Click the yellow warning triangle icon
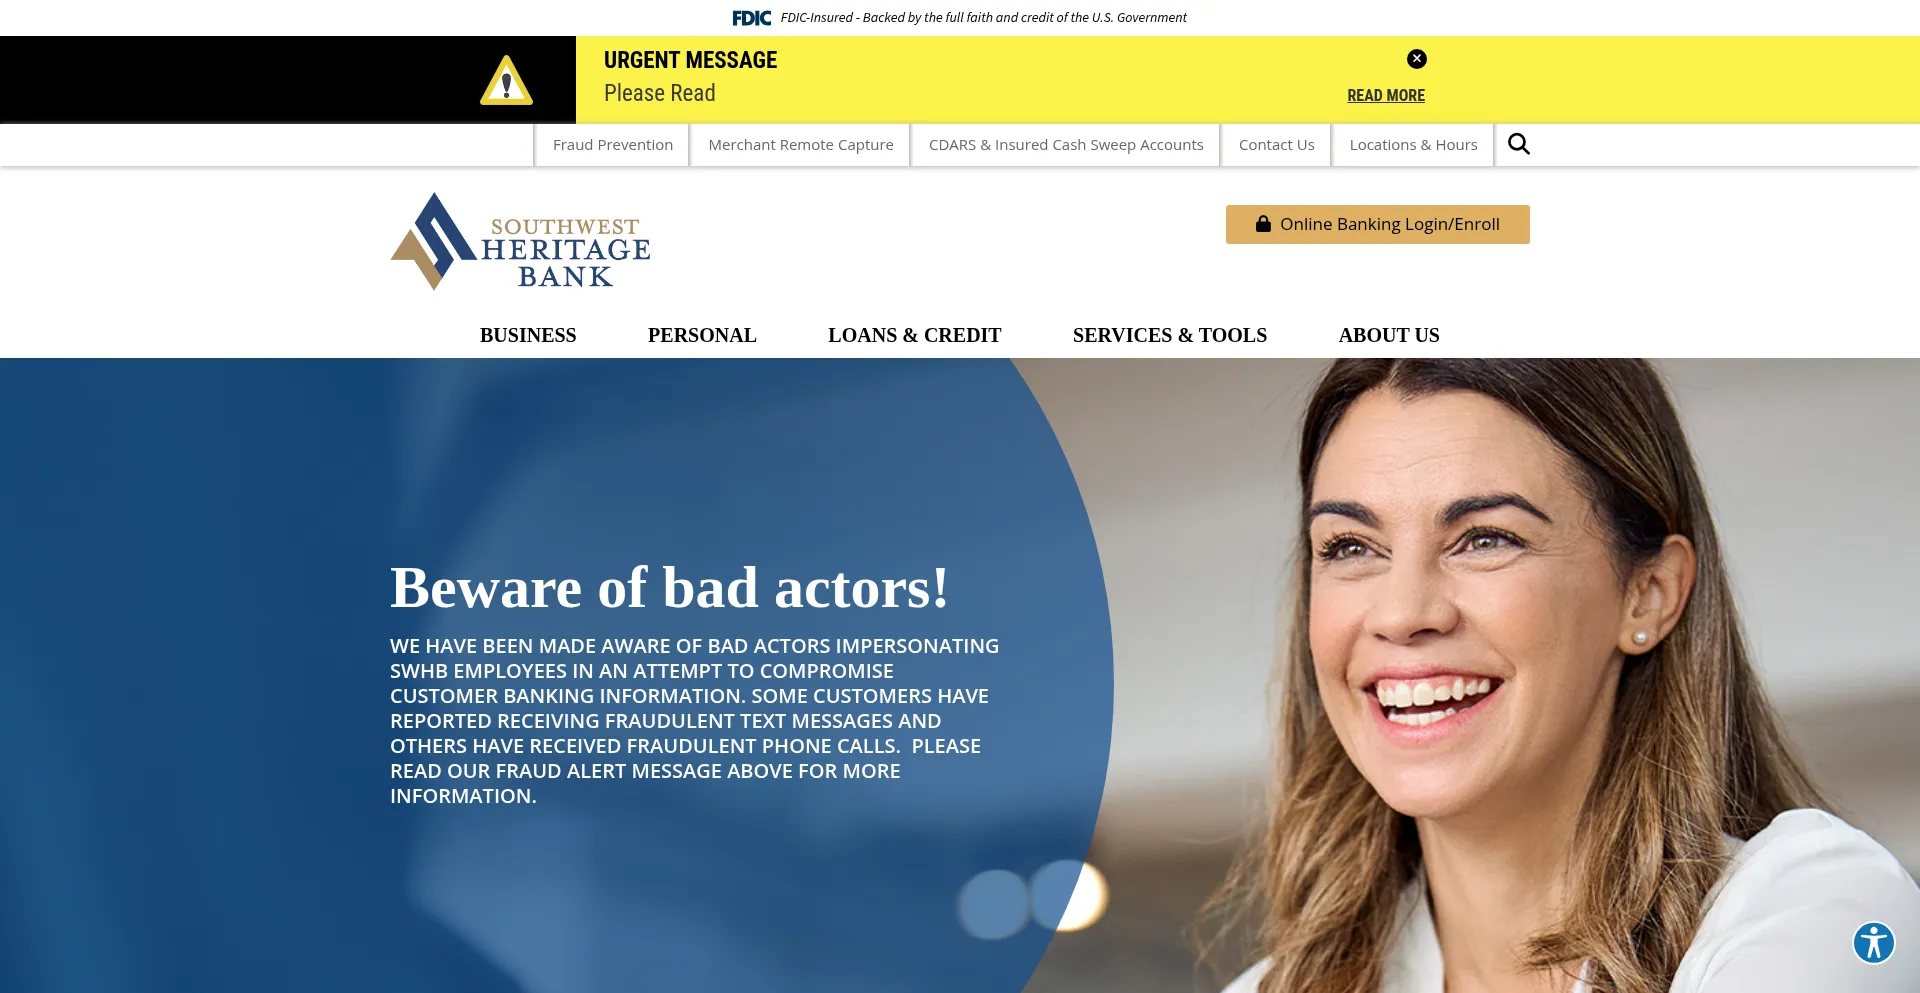Screen dimensions: 1920x993 (506, 81)
